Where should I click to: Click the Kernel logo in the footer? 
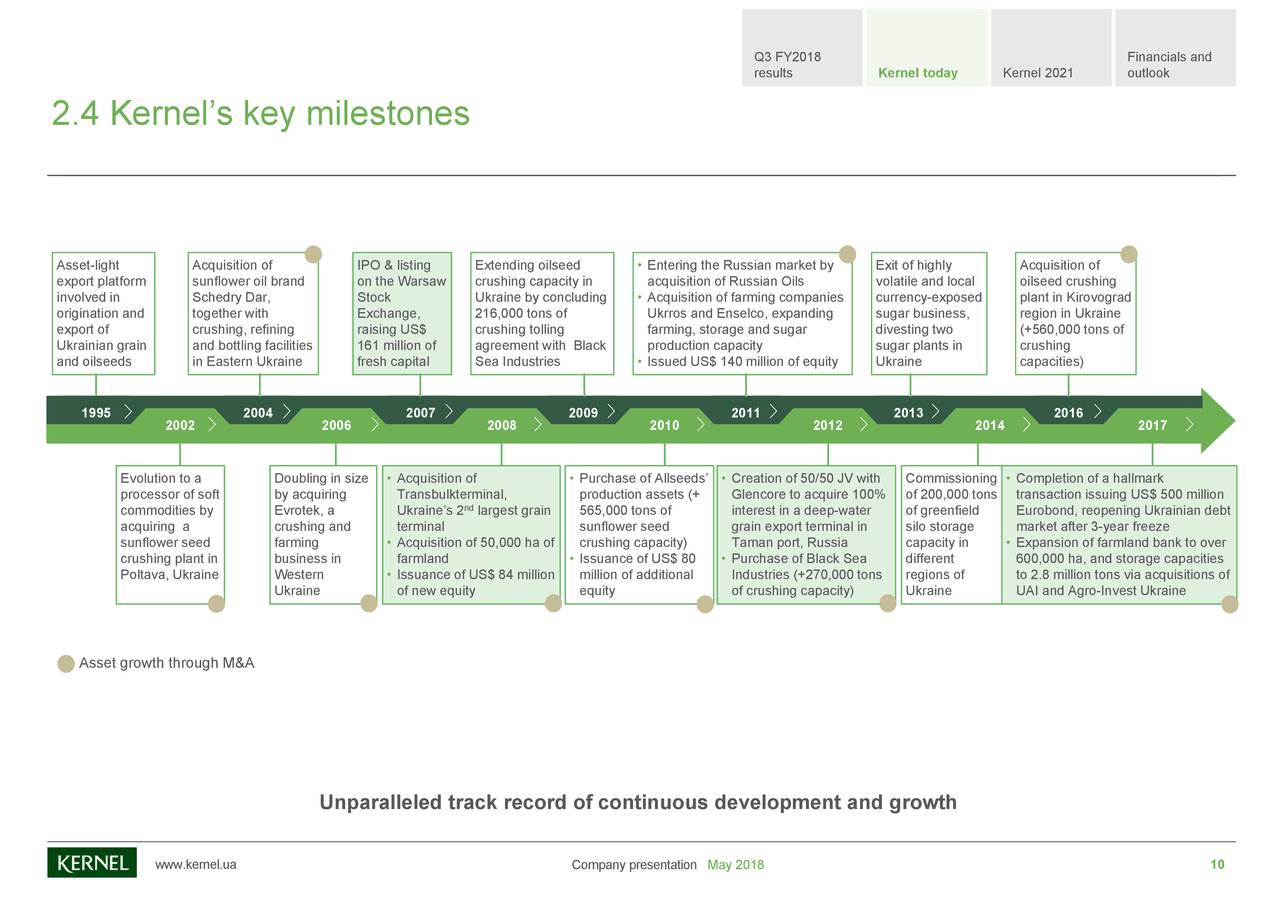coord(91,862)
